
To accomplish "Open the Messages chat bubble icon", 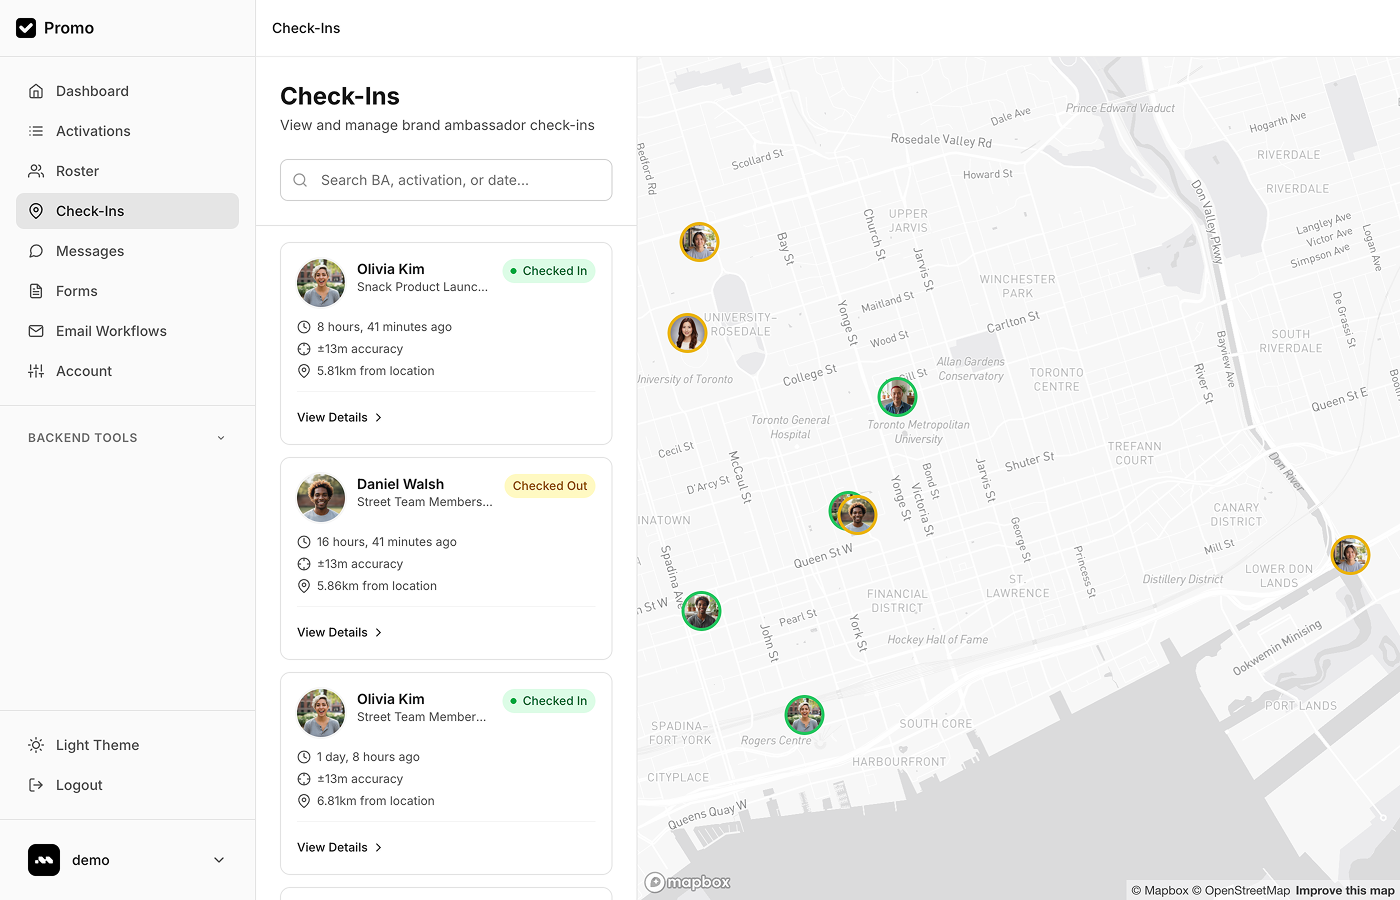I will tap(35, 251).
